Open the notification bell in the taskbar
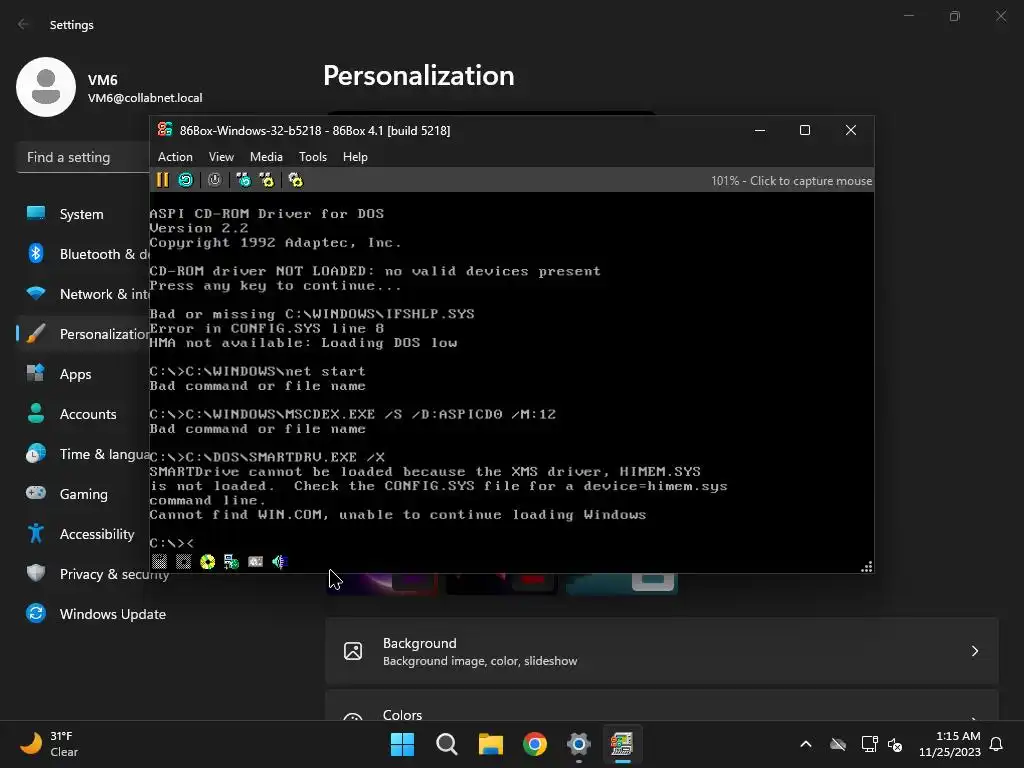This screenshot has height=768, width=1024. (997, 744)
